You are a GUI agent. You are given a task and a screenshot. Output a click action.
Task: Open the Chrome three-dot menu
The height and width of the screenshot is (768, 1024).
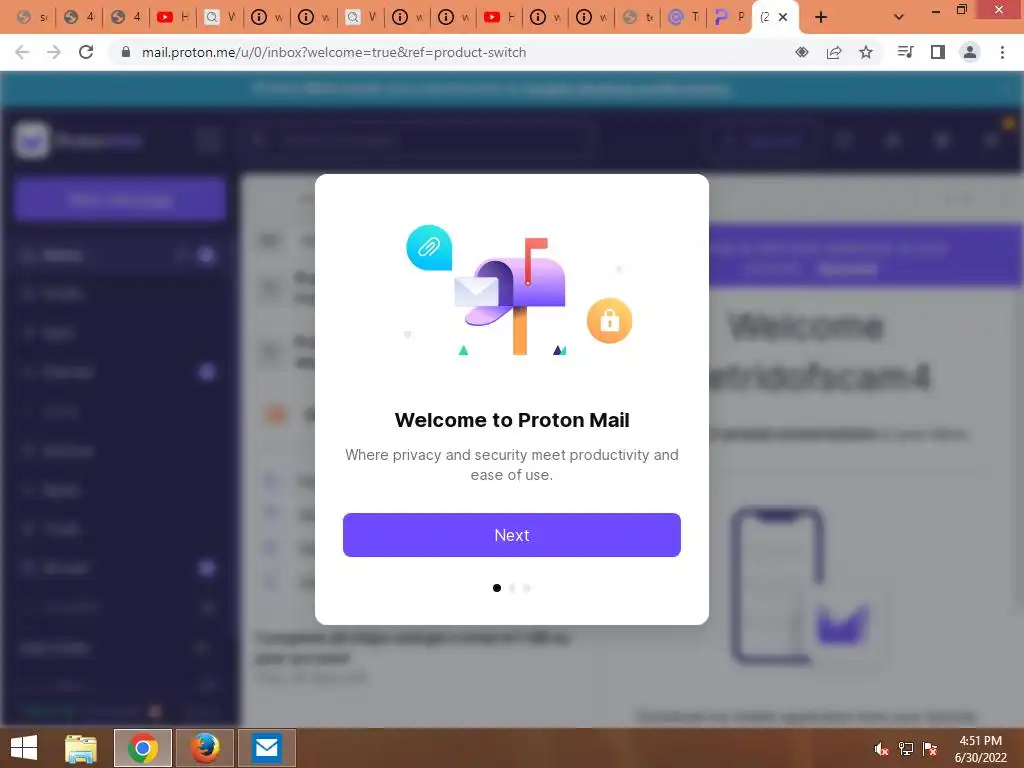pyautogui.click(x=1002, y=52)
